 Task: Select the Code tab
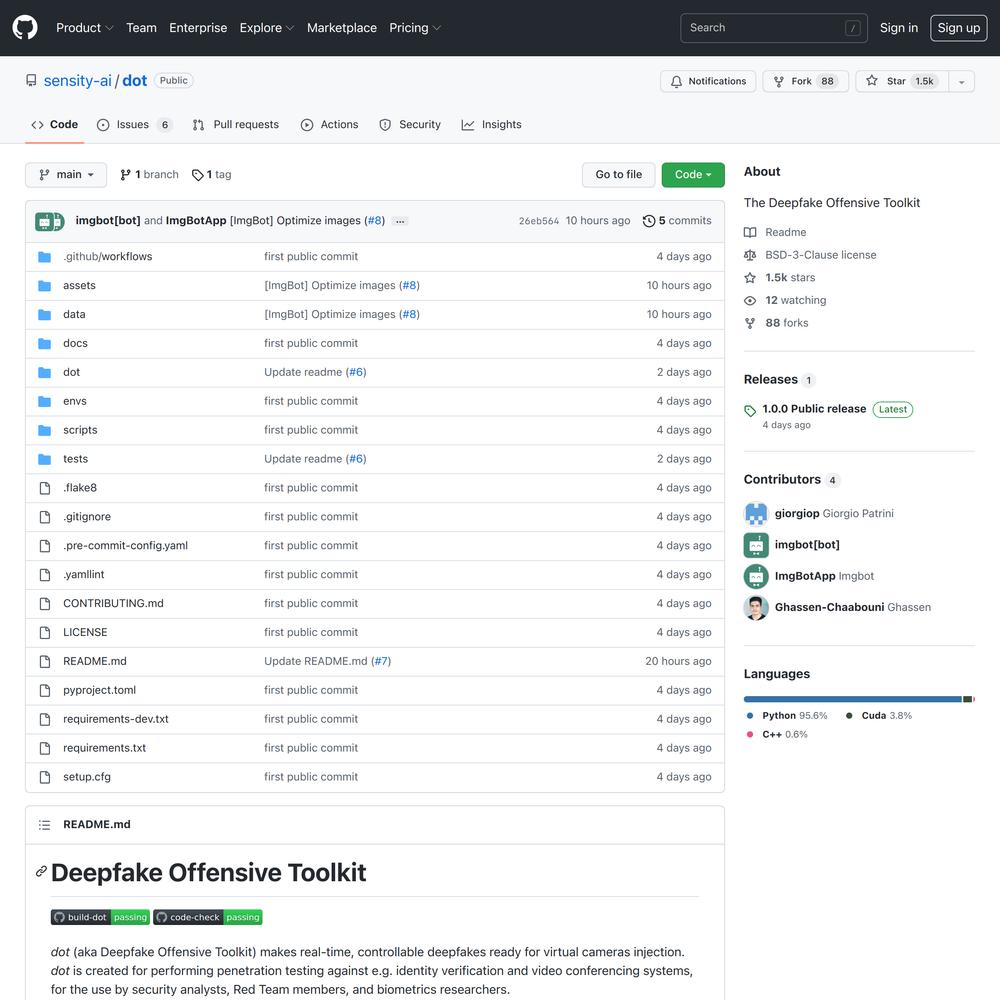(54, 124)
